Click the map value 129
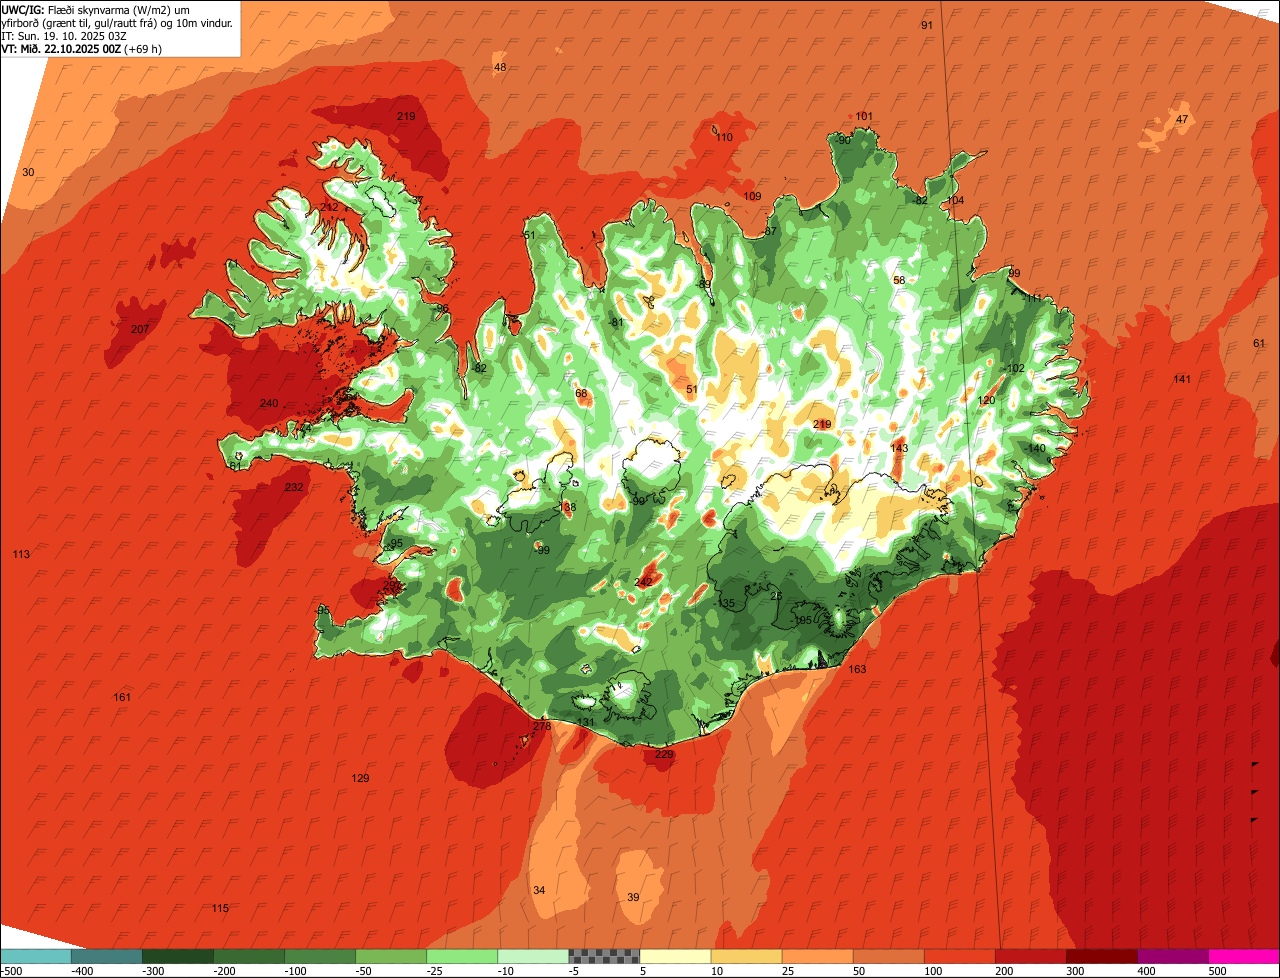The height and width of the screenshot is (978, 1280). point(360,778)
